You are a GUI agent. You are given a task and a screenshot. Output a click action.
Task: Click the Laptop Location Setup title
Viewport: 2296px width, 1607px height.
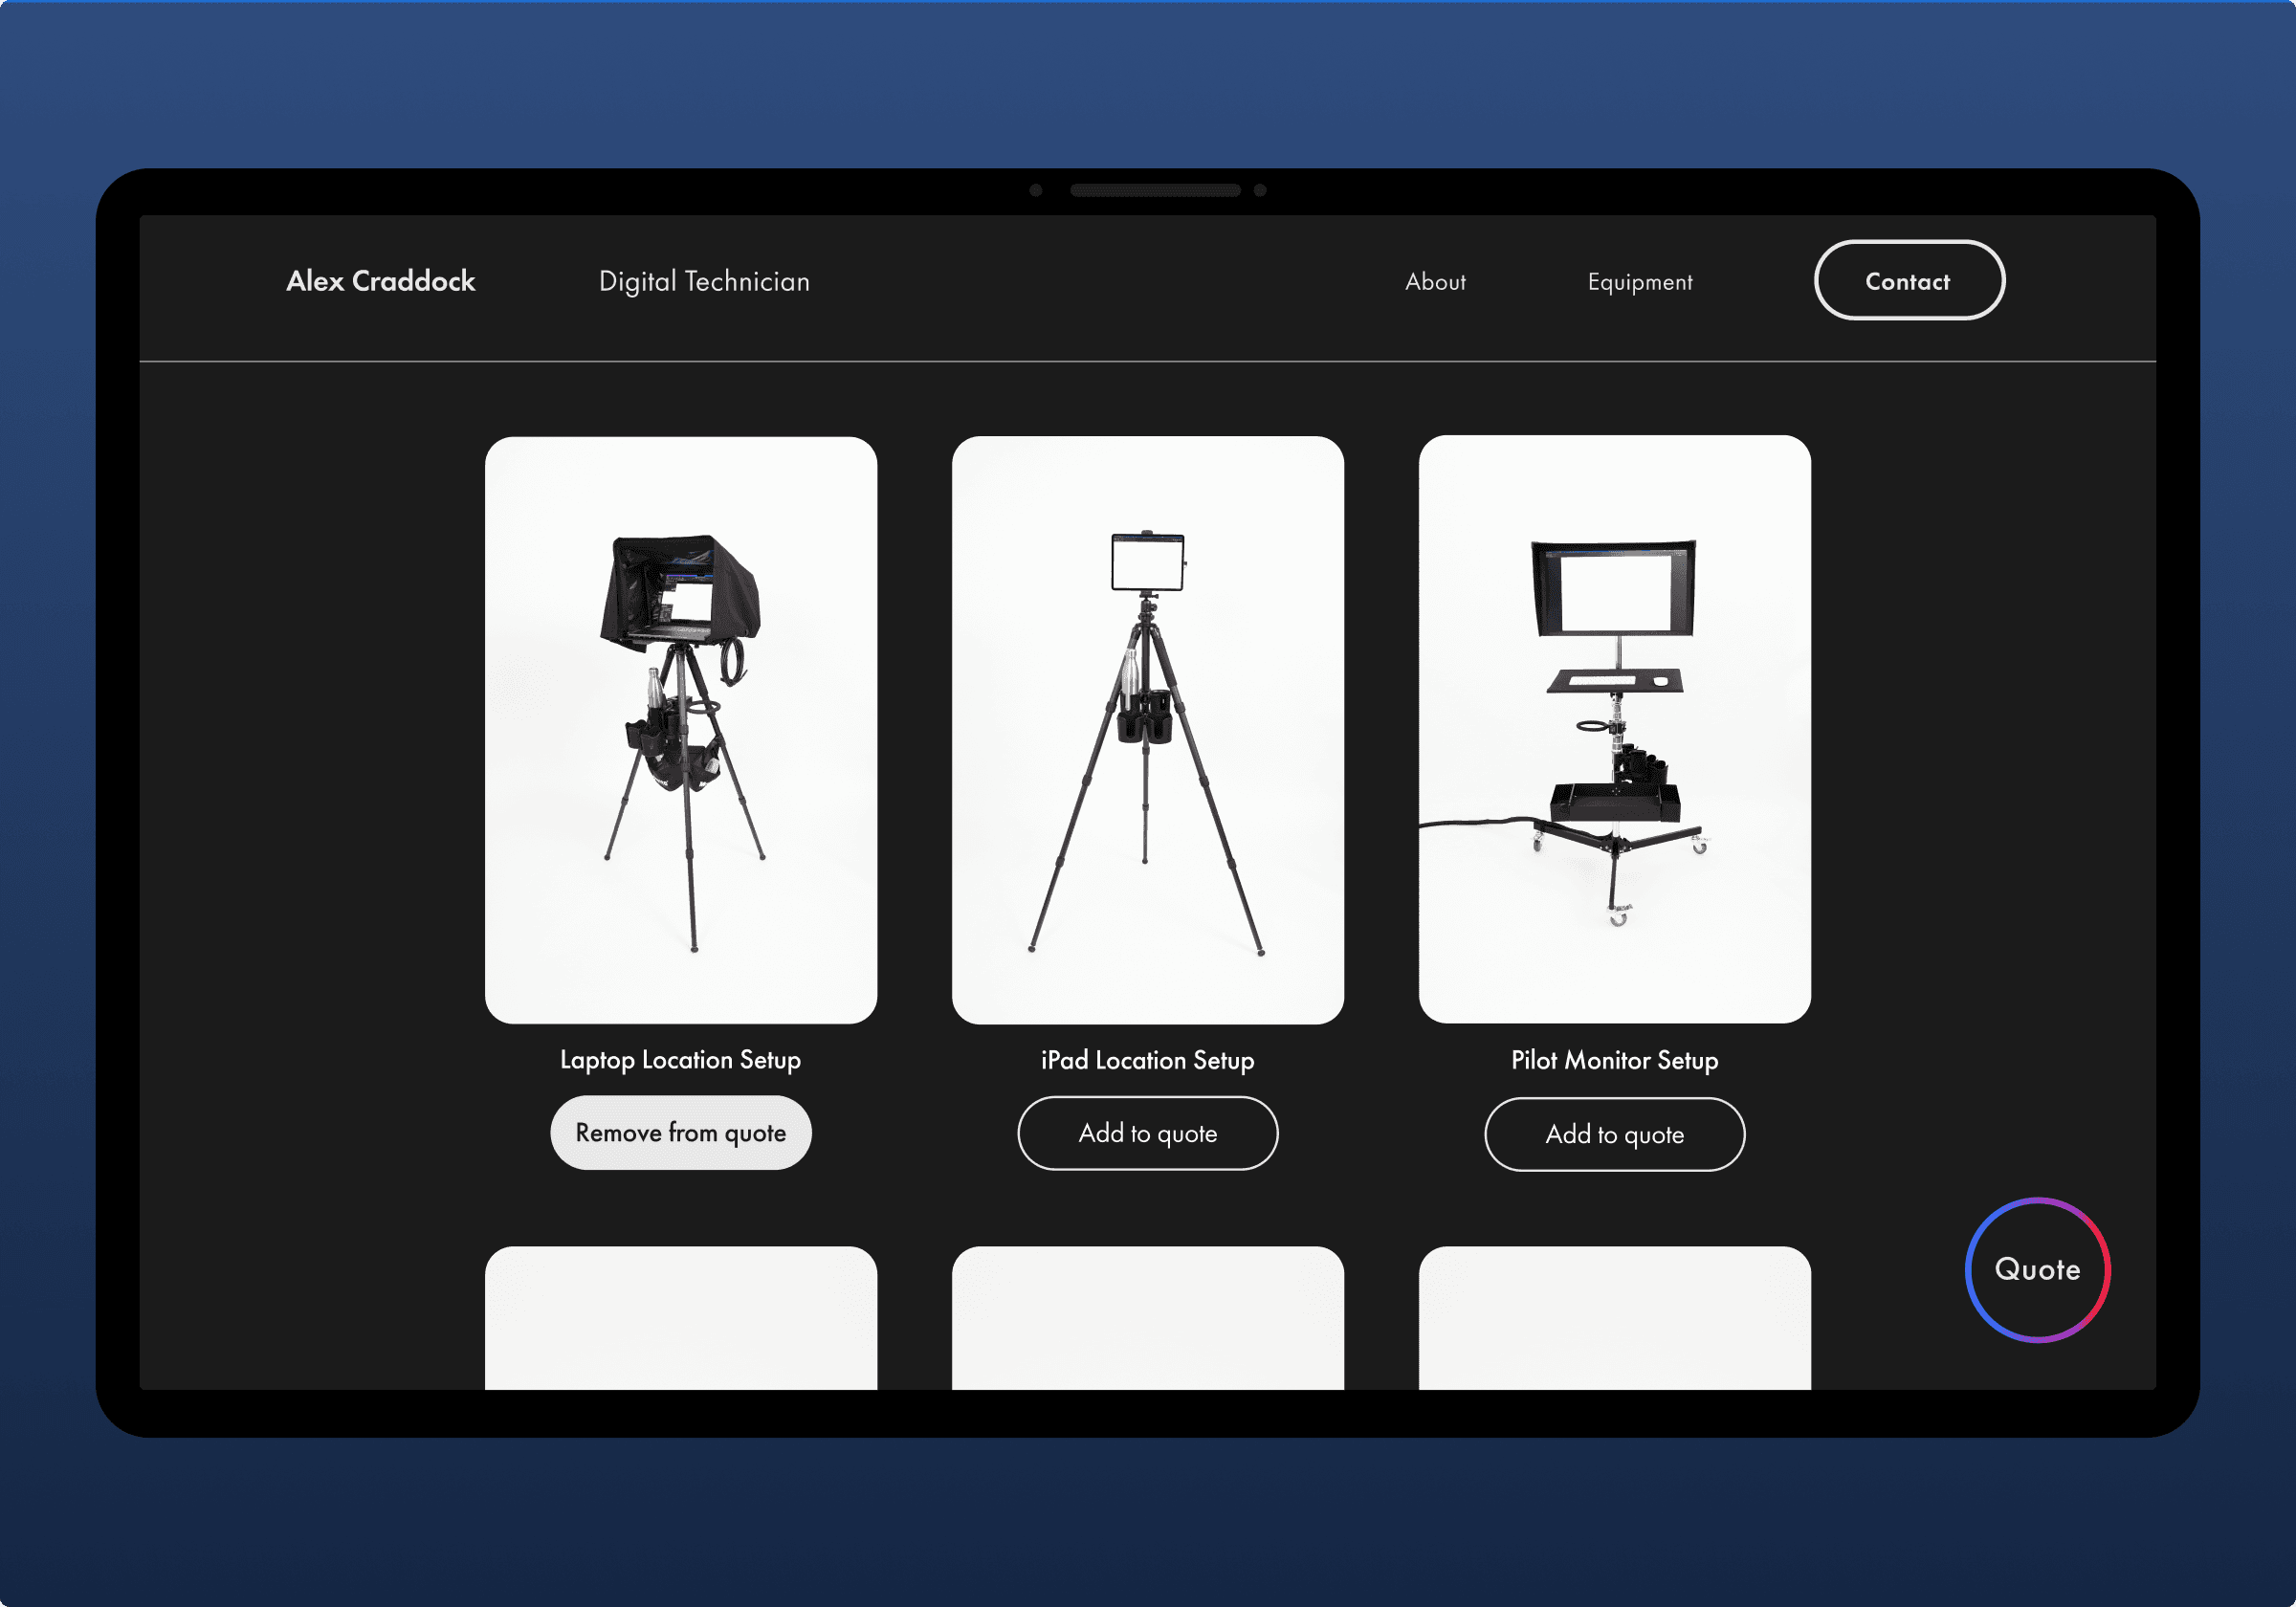click(680, 1060)
